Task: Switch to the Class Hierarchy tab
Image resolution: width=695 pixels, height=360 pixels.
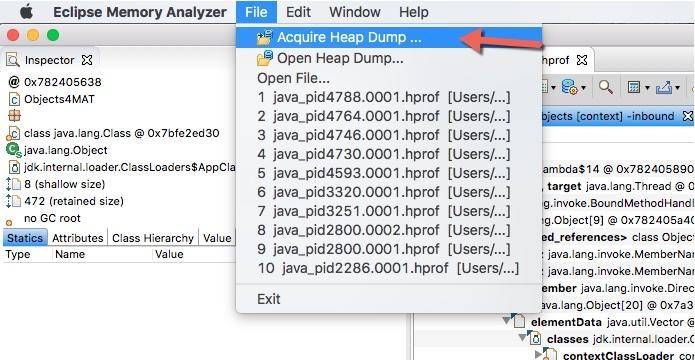Action: tap(153, 238)
